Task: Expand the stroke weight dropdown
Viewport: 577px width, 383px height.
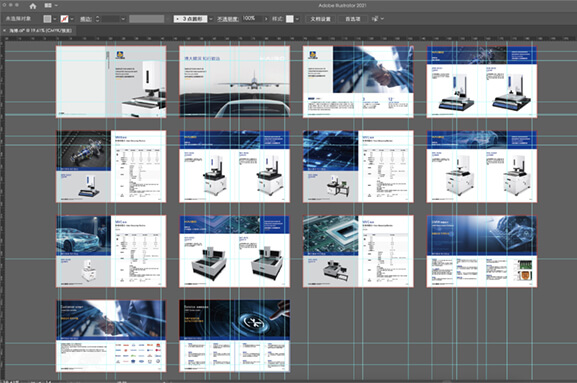Action: pos(123,19)
